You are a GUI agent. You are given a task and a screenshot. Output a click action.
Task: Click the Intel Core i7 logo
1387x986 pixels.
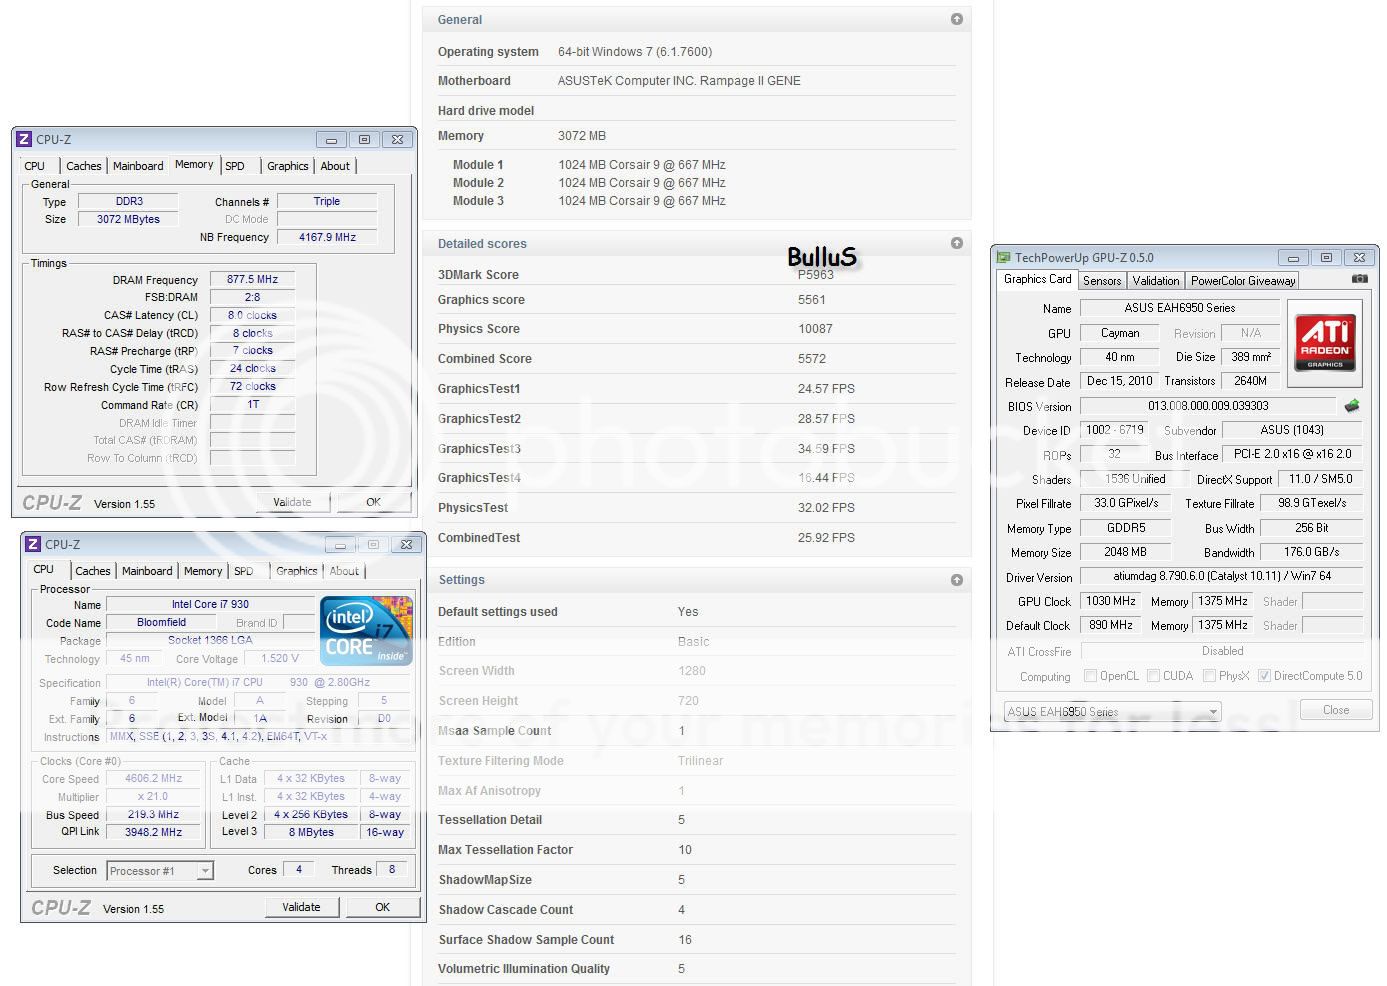coord(366,631)
